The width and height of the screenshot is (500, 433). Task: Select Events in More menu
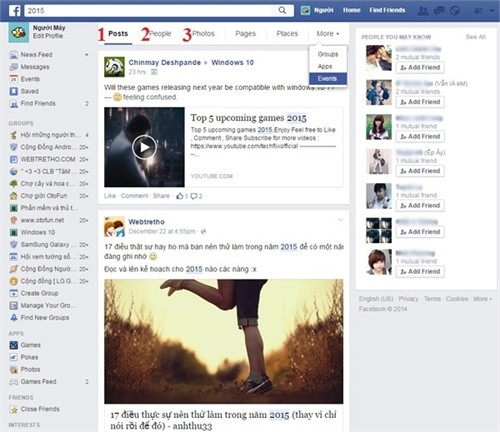[x=328, y=79]
